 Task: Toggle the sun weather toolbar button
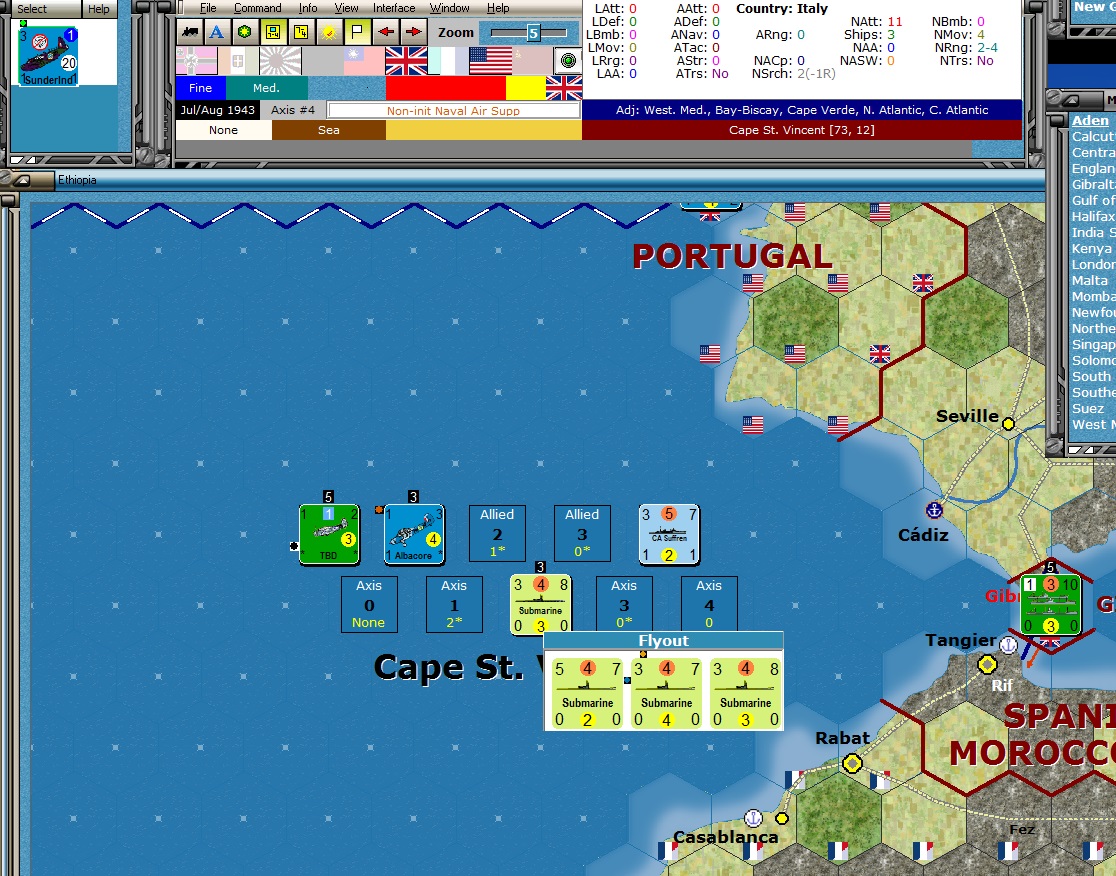point(329,32)
